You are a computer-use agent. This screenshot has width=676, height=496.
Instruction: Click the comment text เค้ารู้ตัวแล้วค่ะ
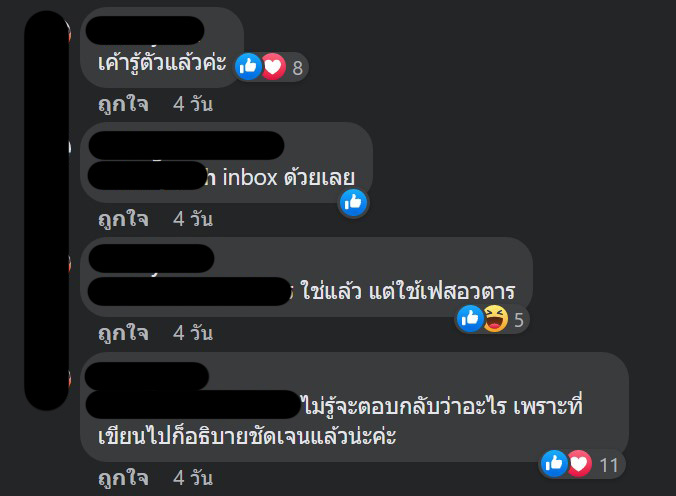tap(162, 63)
